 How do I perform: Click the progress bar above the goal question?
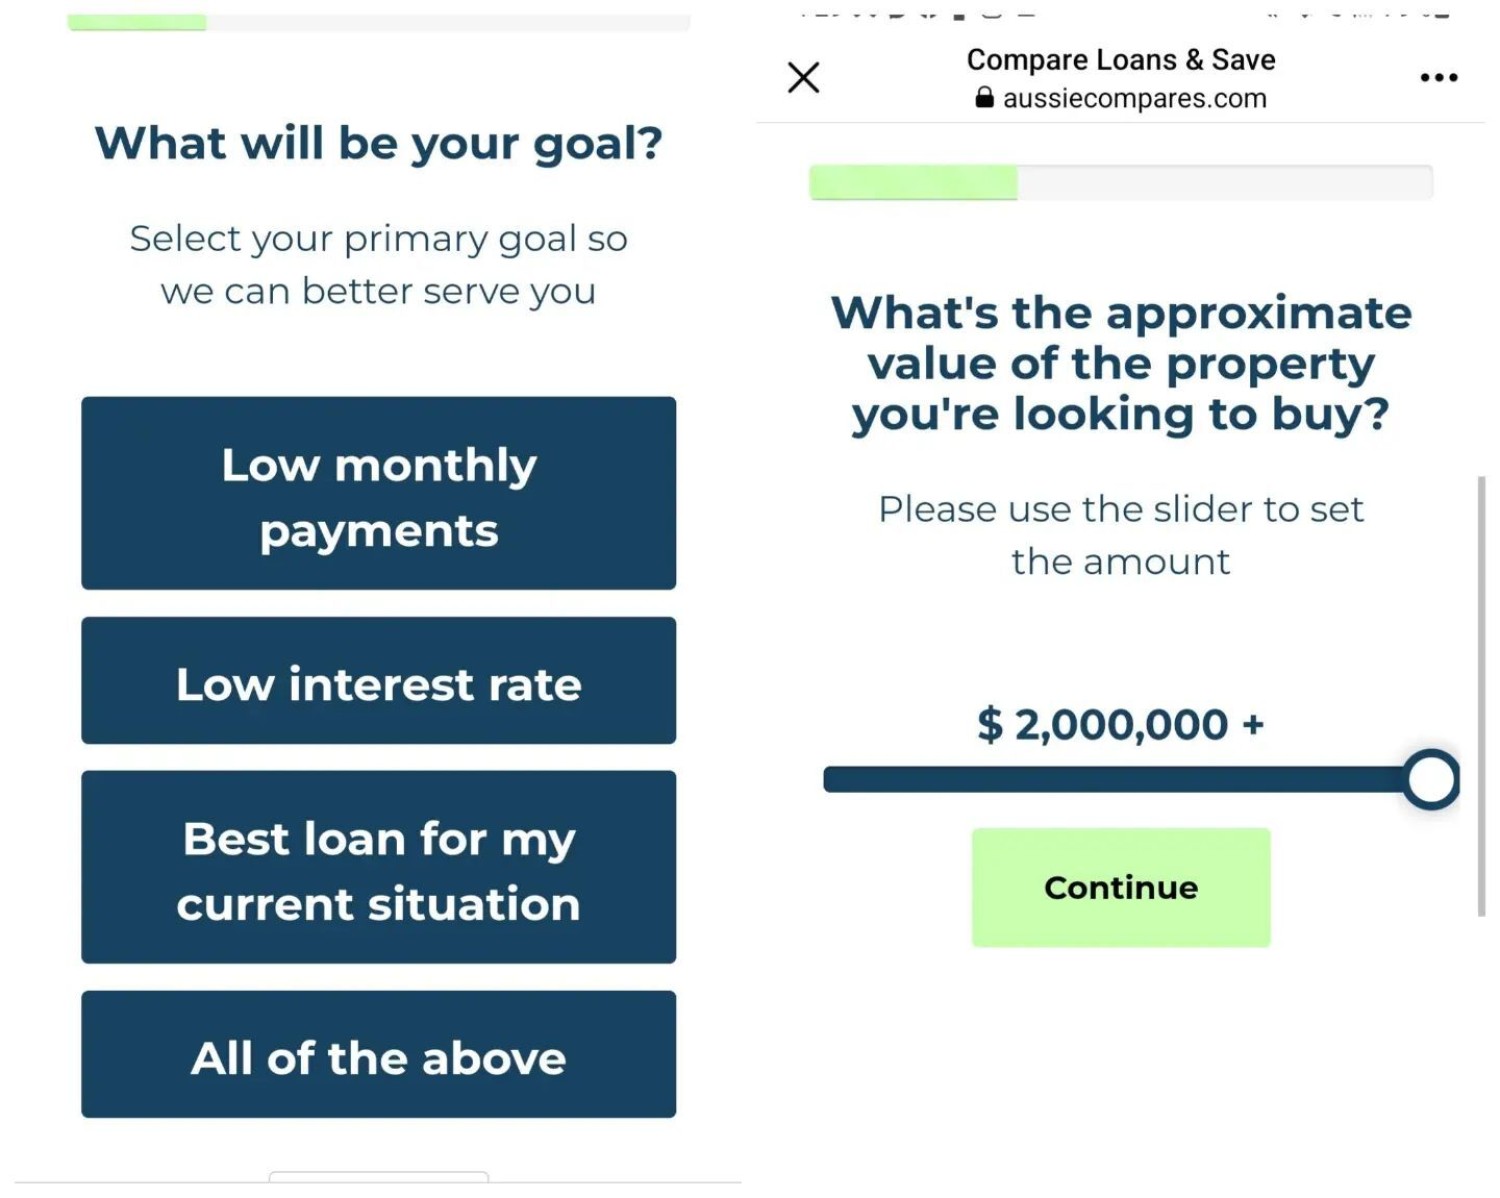pyautogui.click(x=378, y=22)
